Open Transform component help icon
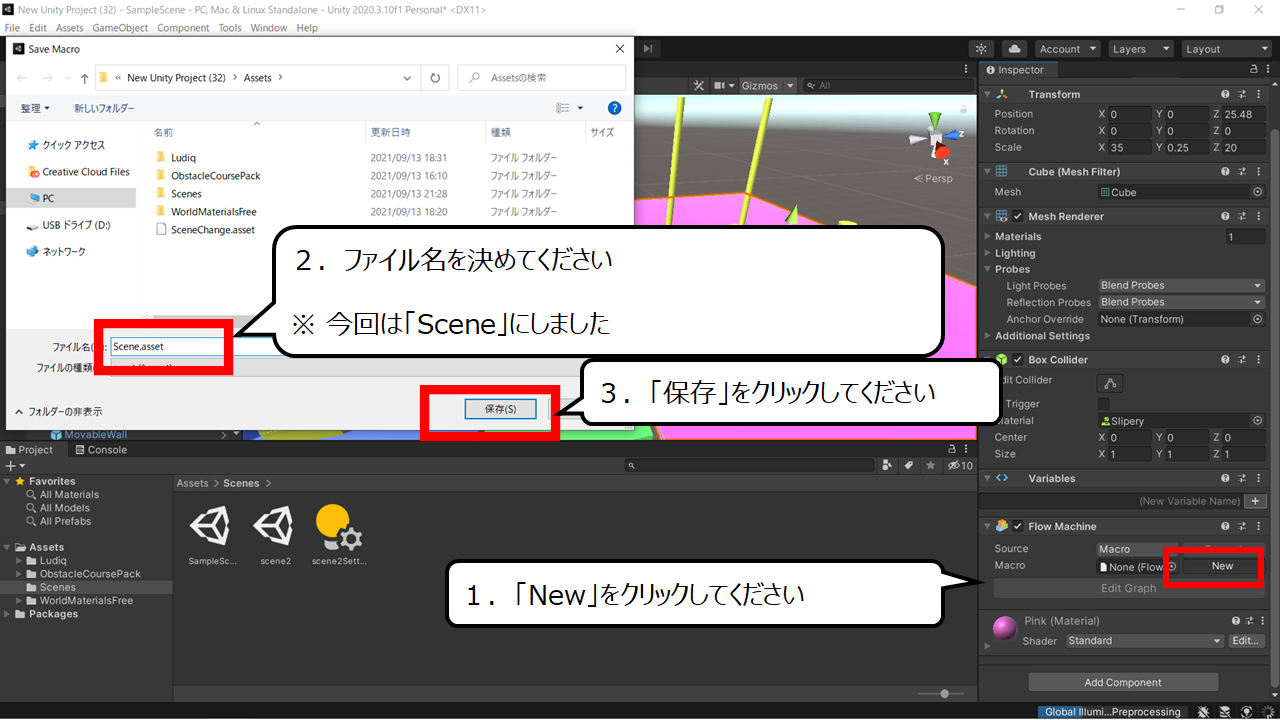 coord(1226,94)
